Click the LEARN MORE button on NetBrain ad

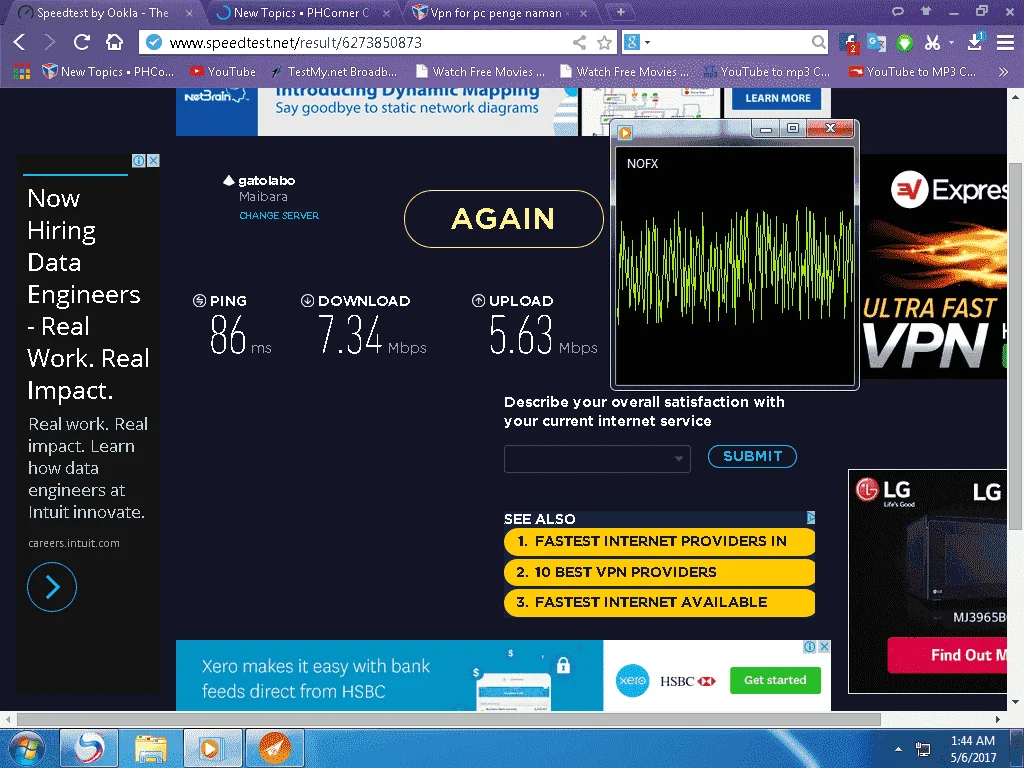point(778,98)
